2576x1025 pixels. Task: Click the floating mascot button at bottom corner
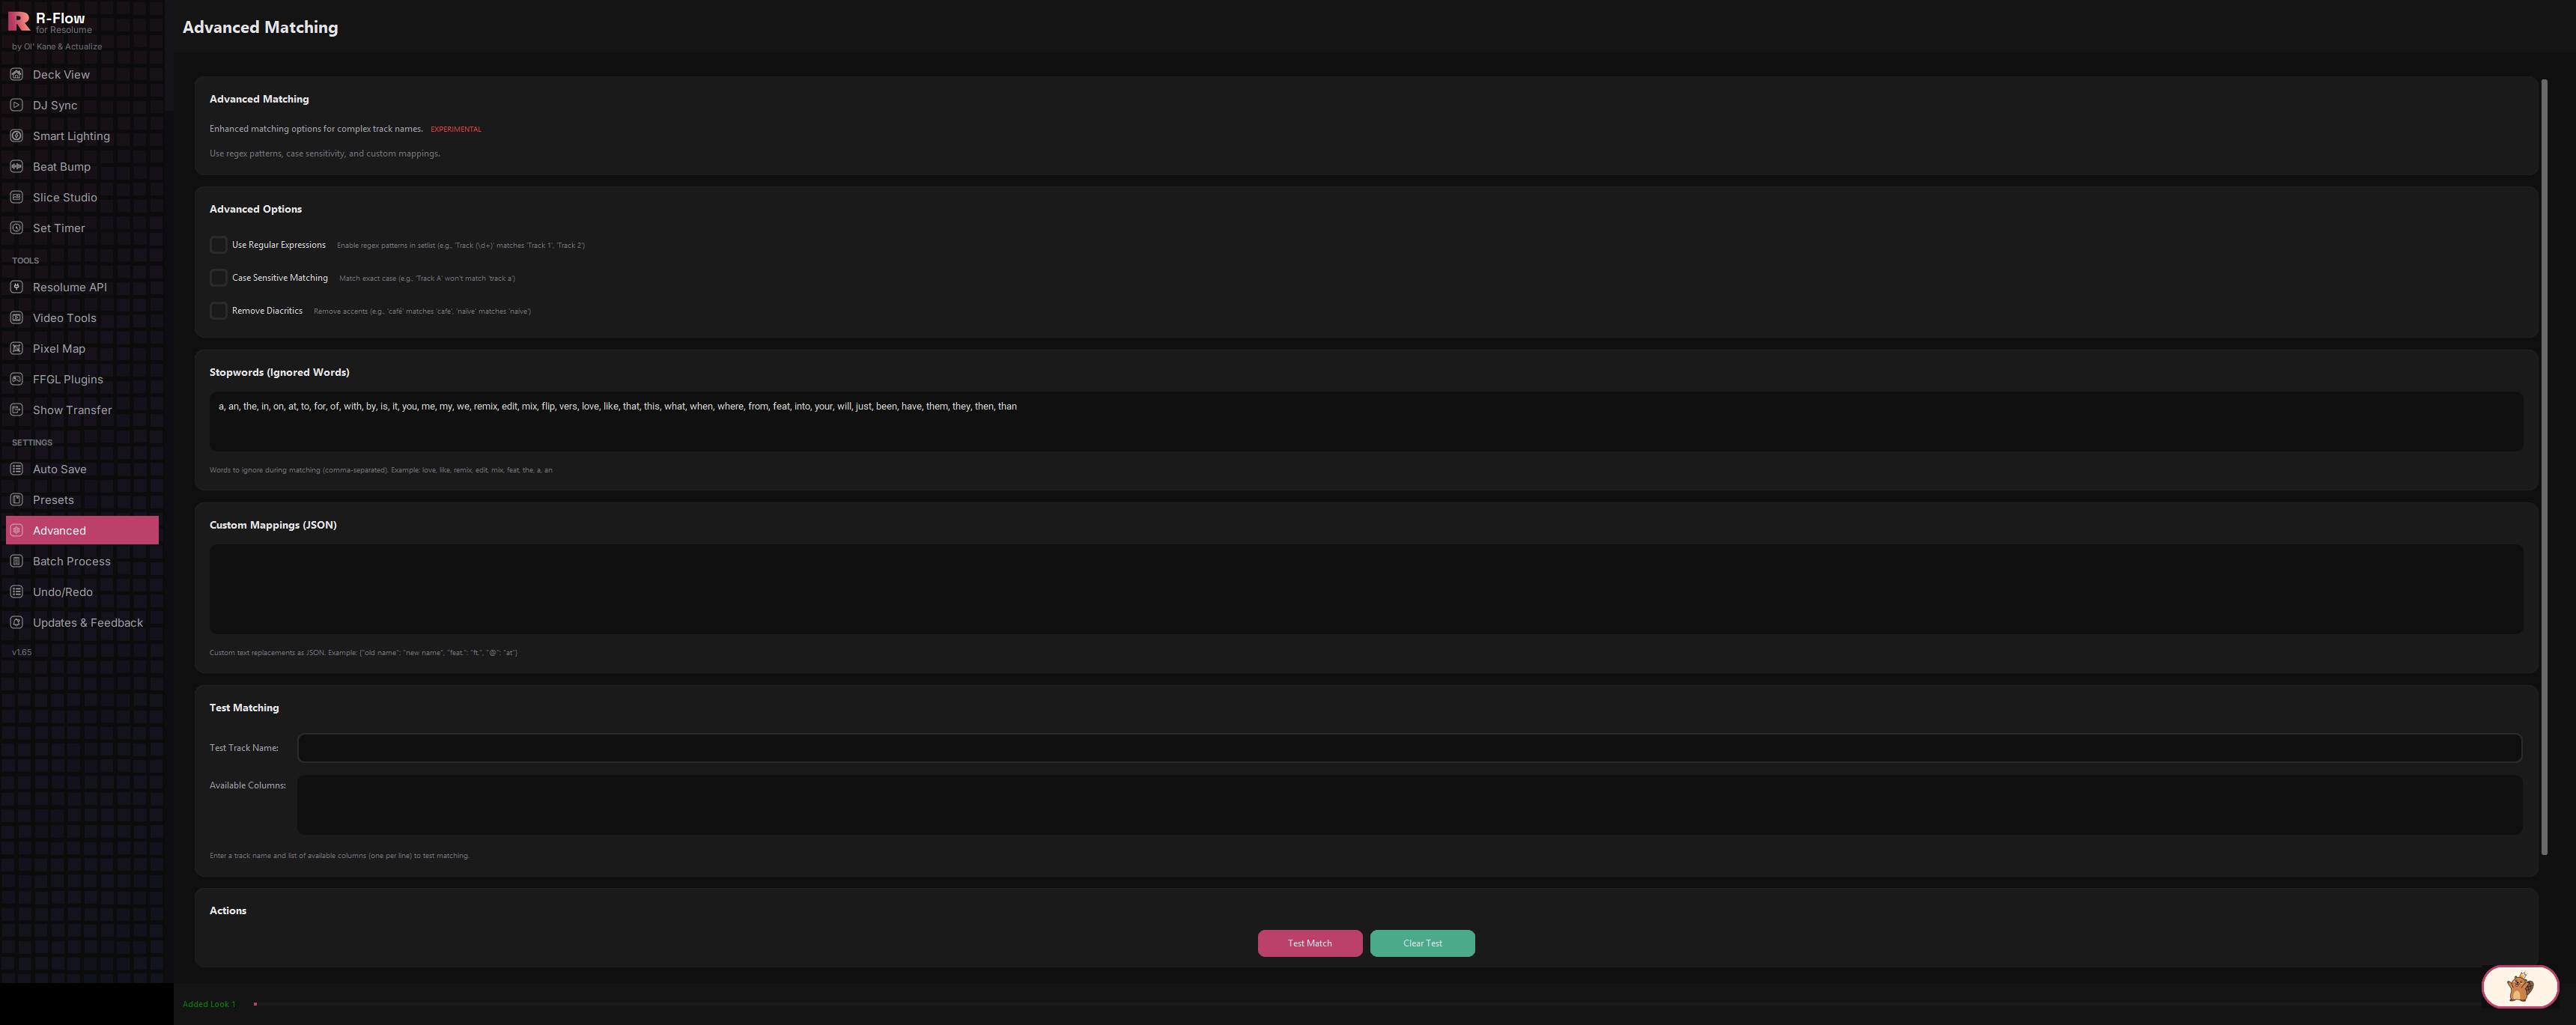click(x=2519, y=987)
